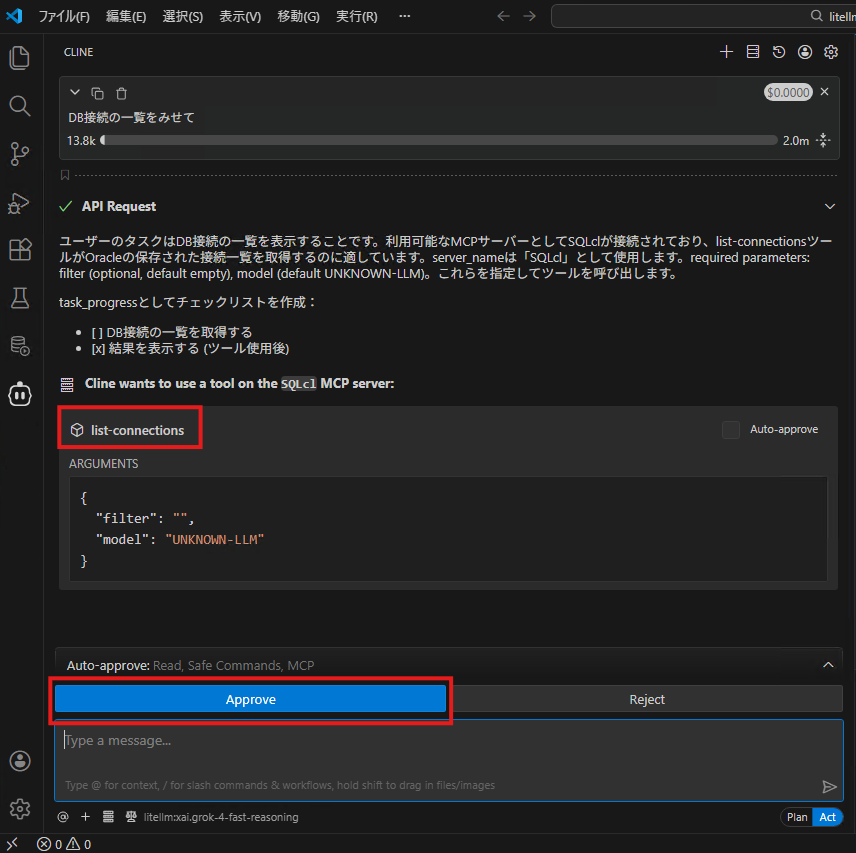Expand the API Request details
Viewport: 856px width, 853px height.
[x=830, y=206]
